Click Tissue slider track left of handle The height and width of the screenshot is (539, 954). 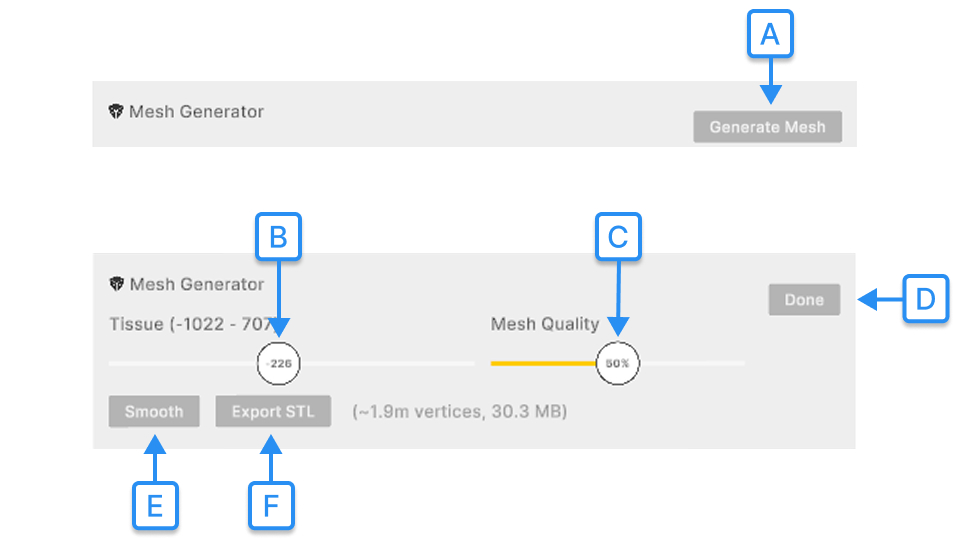click(180, 363)
